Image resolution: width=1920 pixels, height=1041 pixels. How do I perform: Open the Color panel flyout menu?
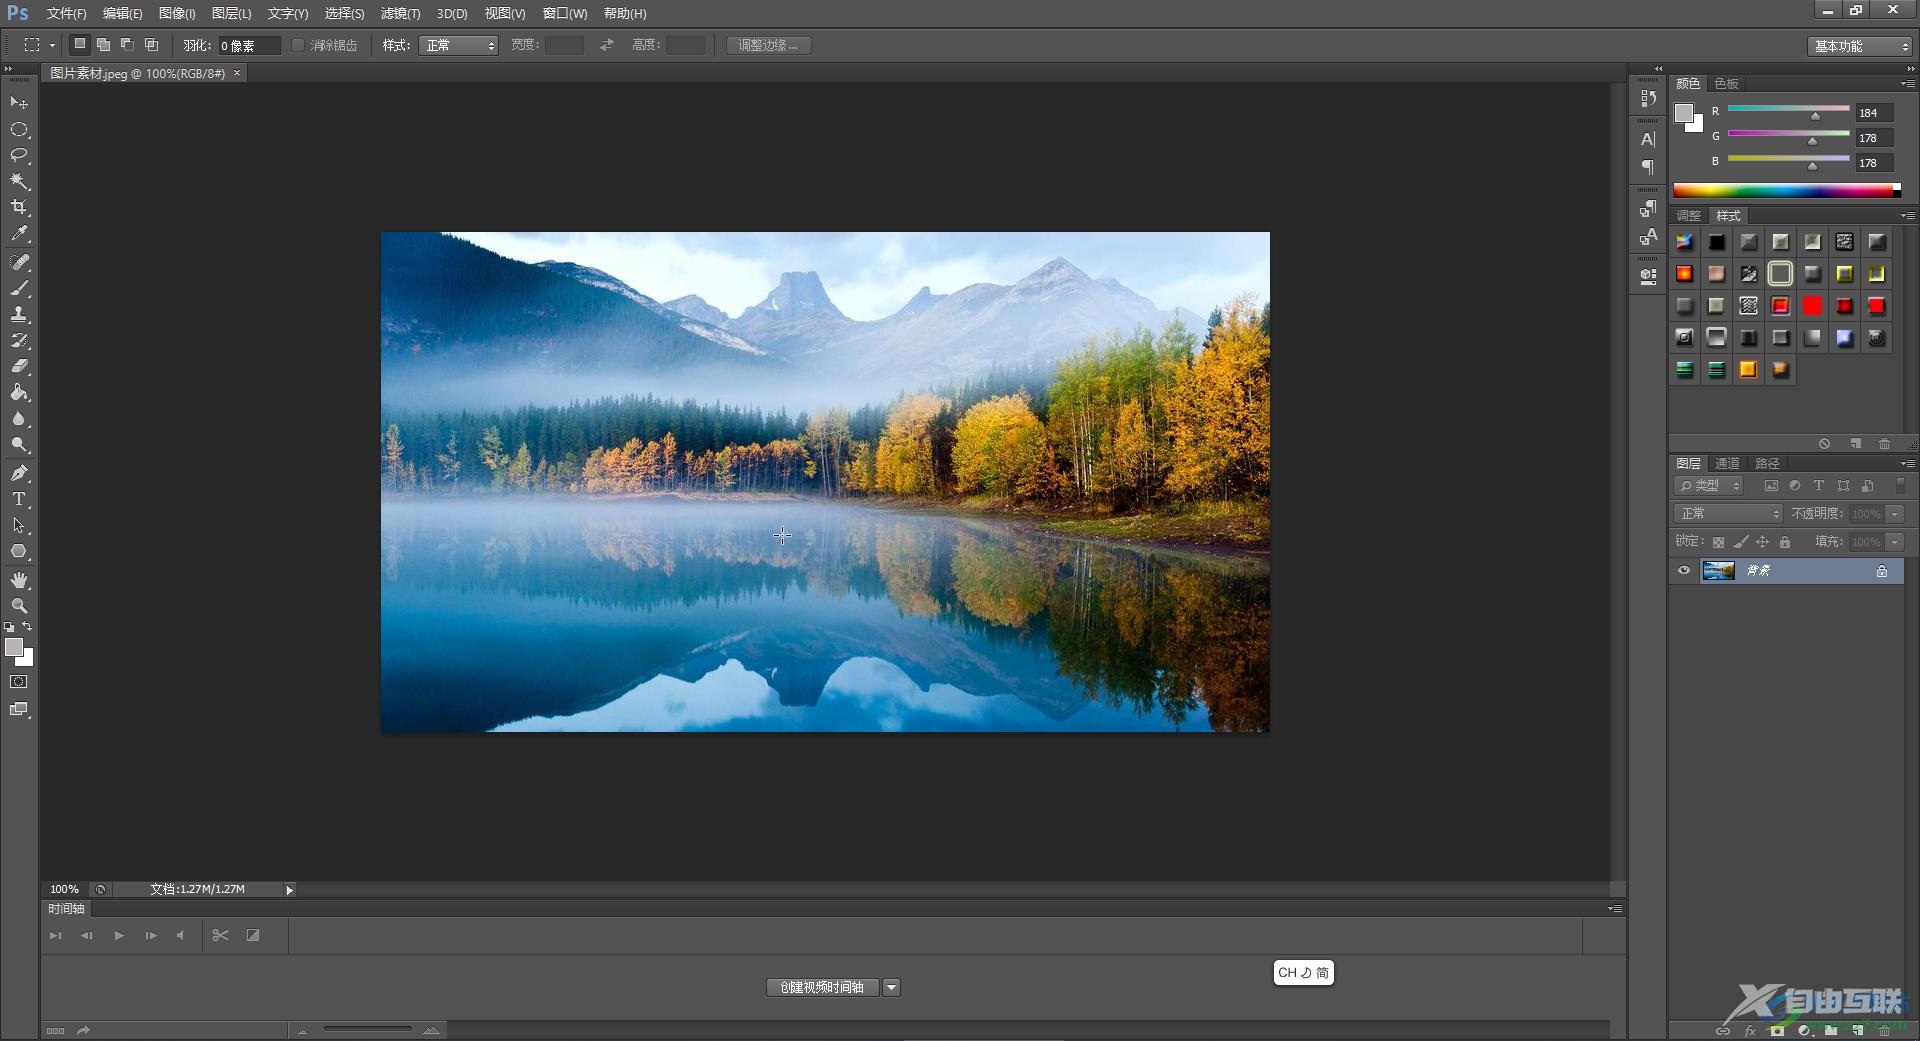click(1907, 84)
